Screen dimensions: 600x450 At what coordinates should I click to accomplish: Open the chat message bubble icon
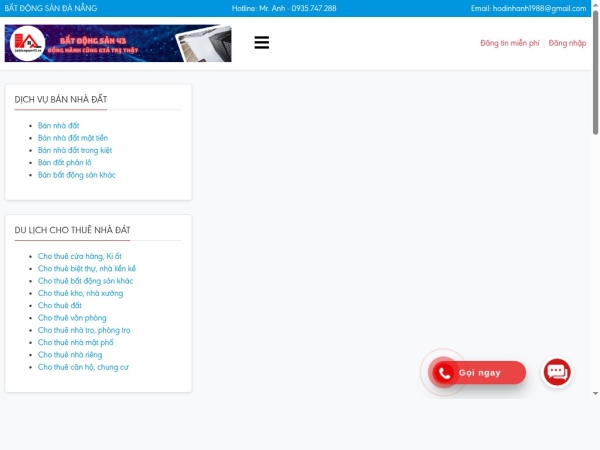(557, 372)
